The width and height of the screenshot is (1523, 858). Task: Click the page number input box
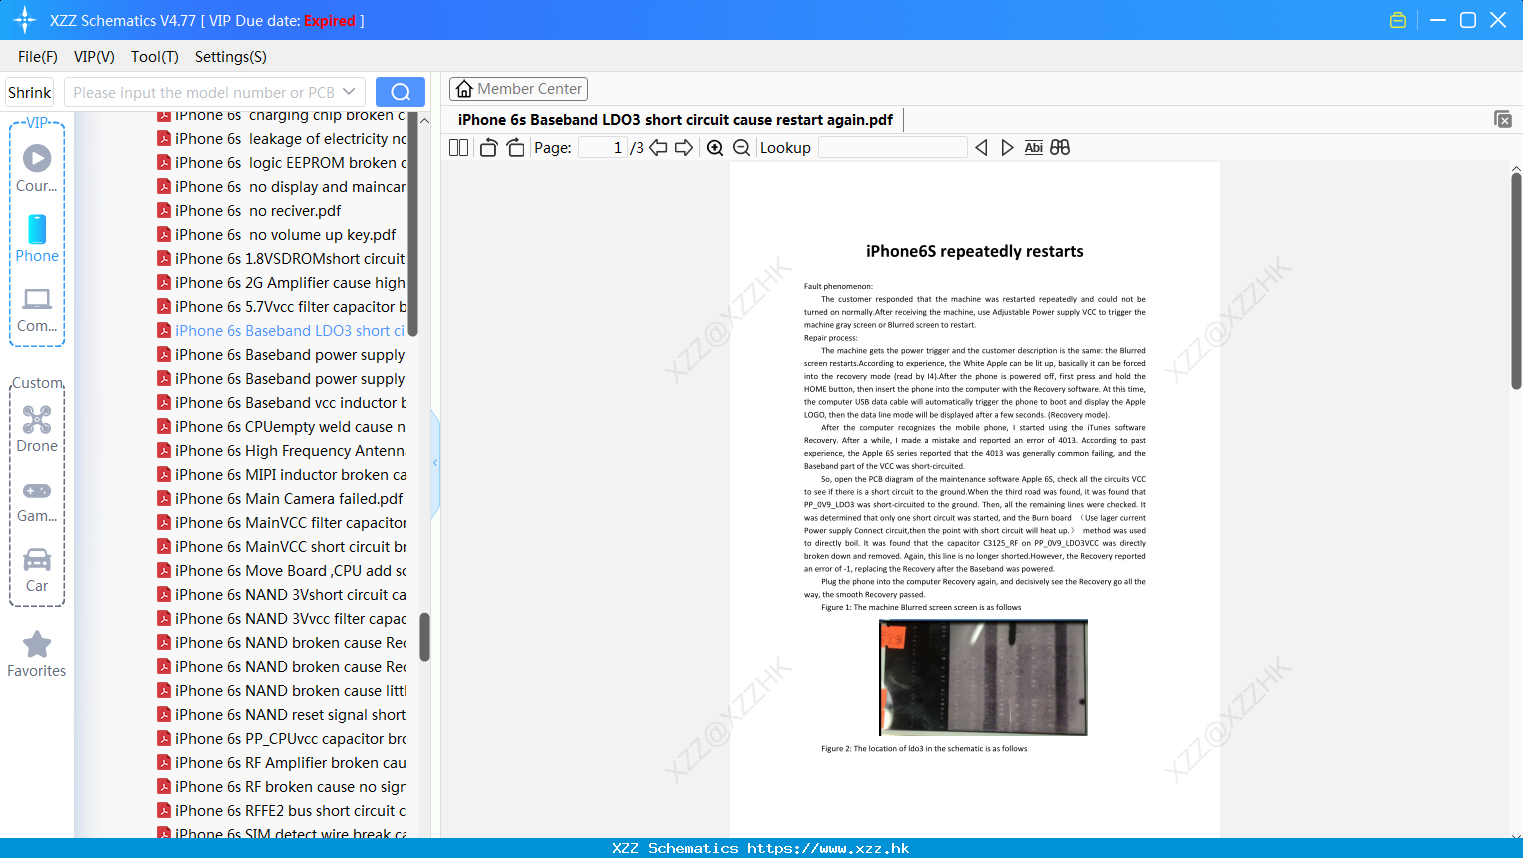click(603, 148)
